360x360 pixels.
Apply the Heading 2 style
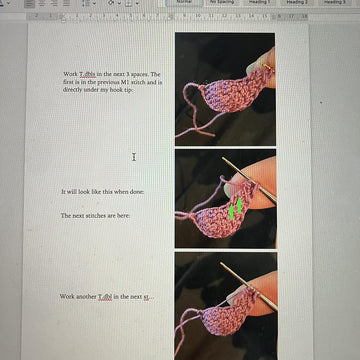[296, 3]
